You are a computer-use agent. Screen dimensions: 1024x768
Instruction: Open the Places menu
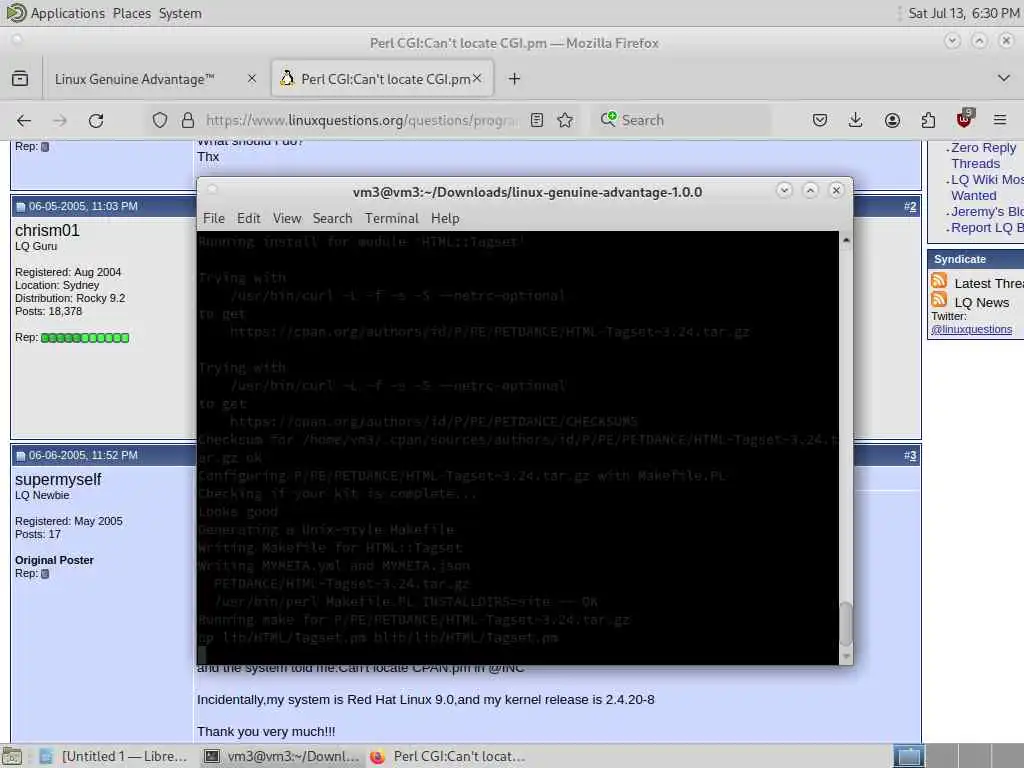pyautogui.click(x=131, y=13)
